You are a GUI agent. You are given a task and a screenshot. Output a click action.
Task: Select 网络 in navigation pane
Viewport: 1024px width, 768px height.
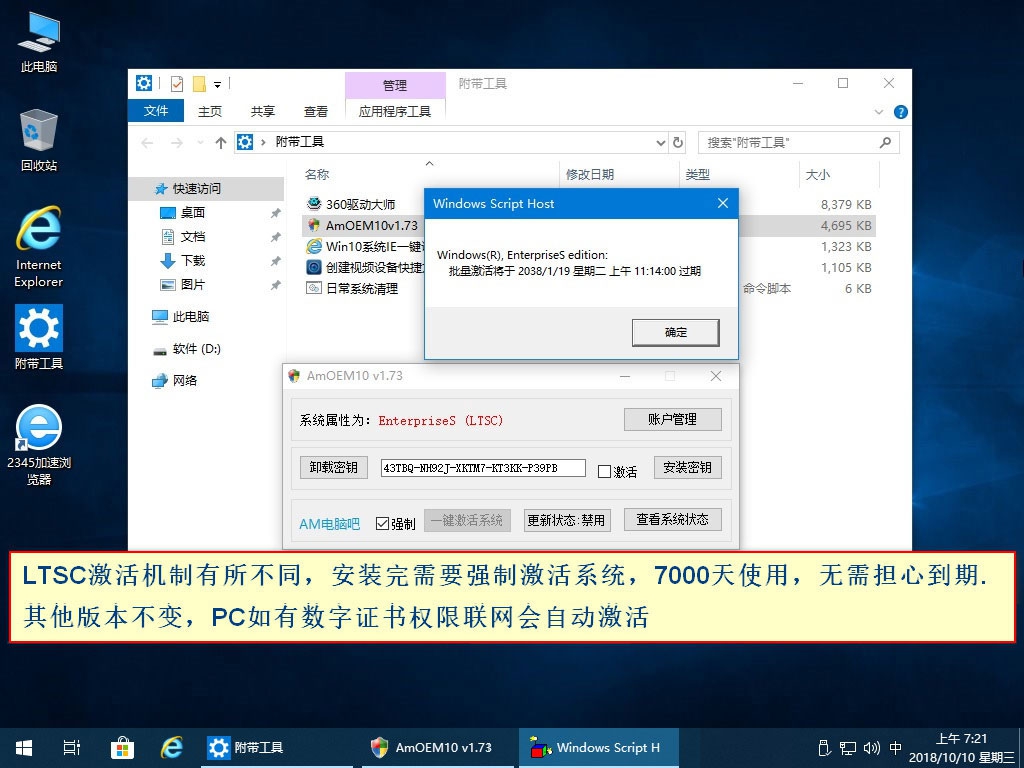point(185,381)
